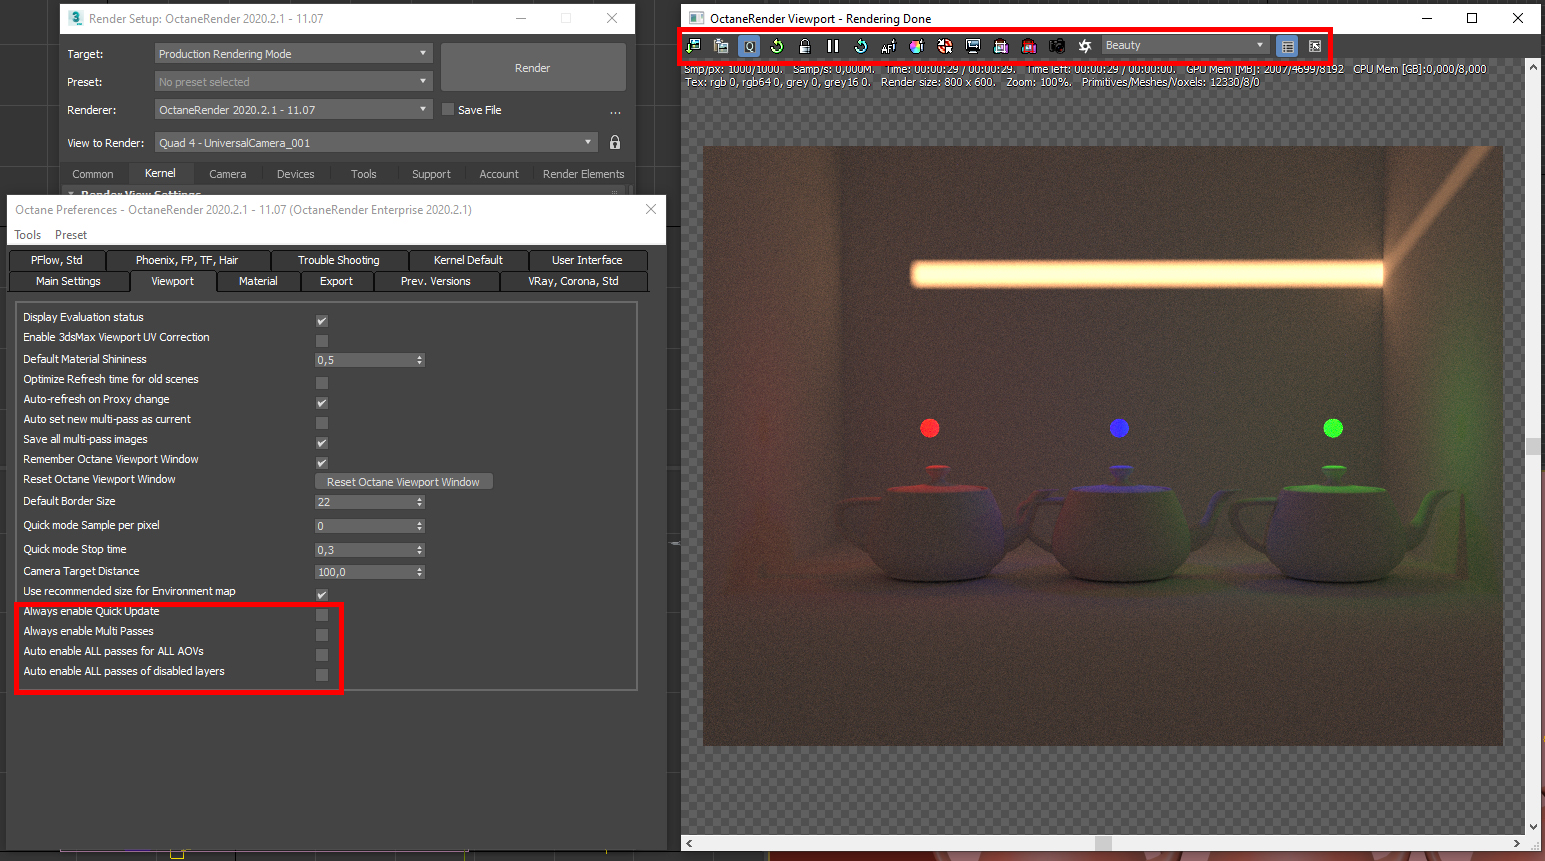
Task: Switch to the Camera tab in Render Setup
Action: [x=227, y=174]
